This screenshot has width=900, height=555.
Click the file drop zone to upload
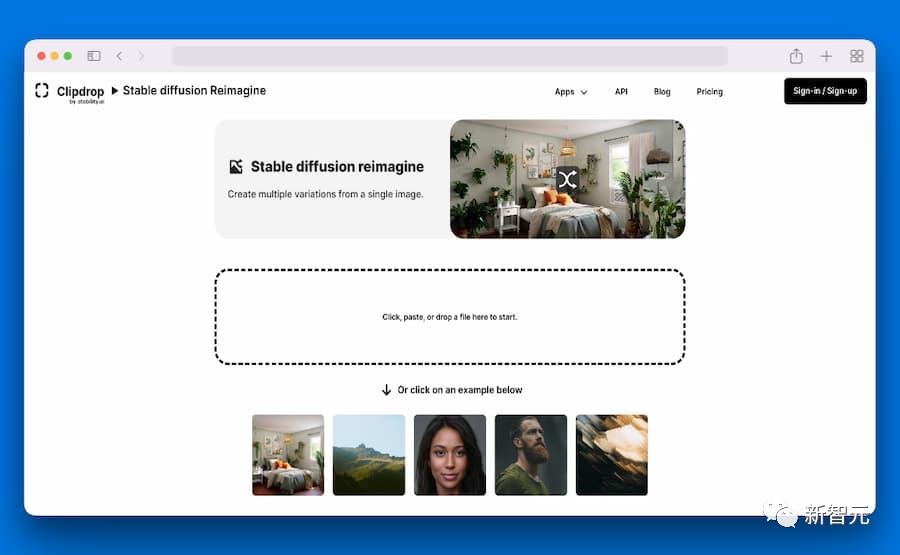tap(450, 316)
